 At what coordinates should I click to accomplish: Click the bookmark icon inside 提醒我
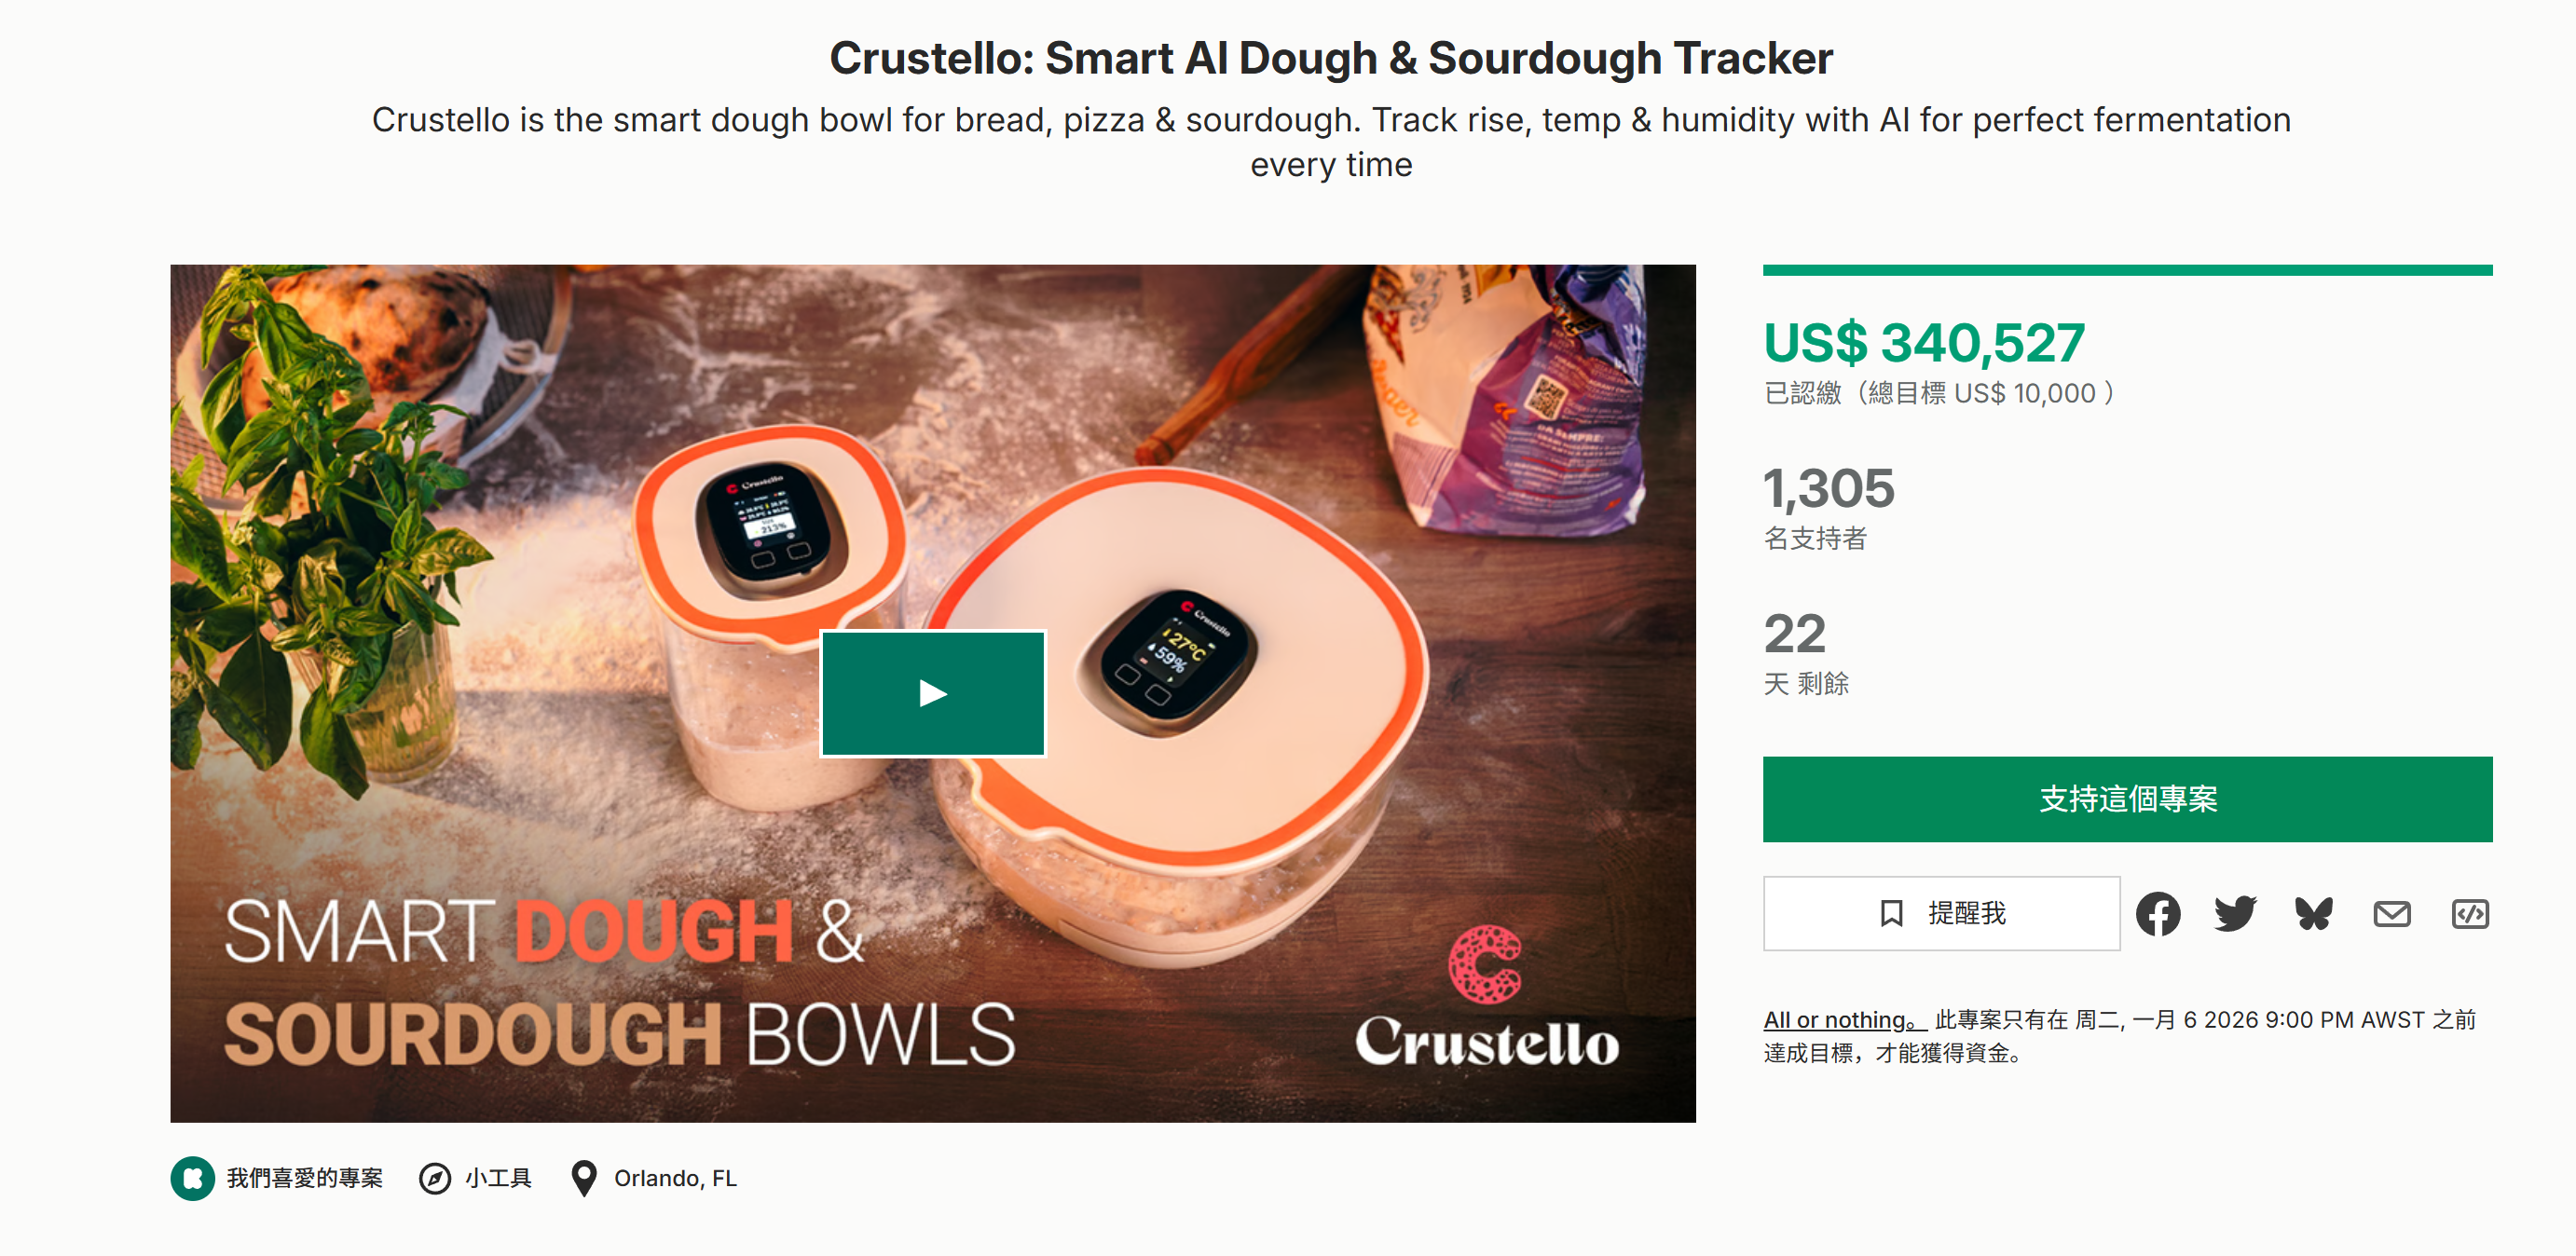tap(1892, 913)
